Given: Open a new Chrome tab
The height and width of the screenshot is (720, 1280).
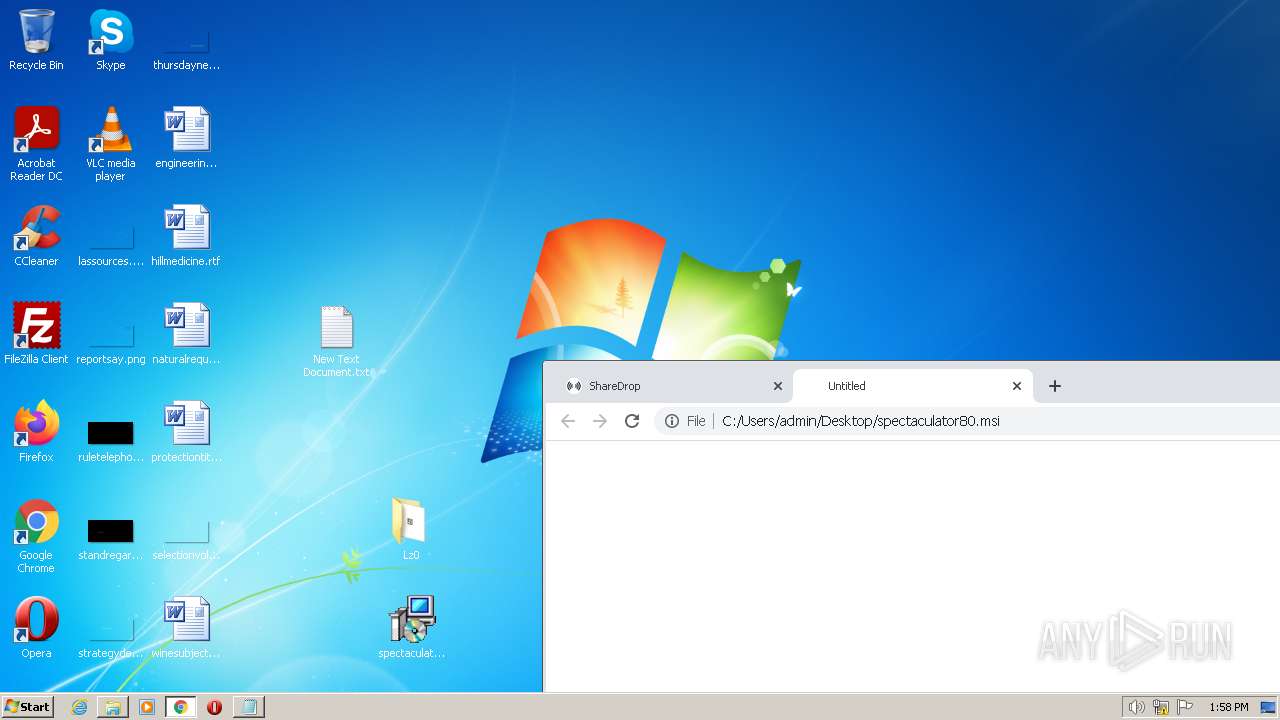Looking at the screenshot, I should tap(1054, 386).
